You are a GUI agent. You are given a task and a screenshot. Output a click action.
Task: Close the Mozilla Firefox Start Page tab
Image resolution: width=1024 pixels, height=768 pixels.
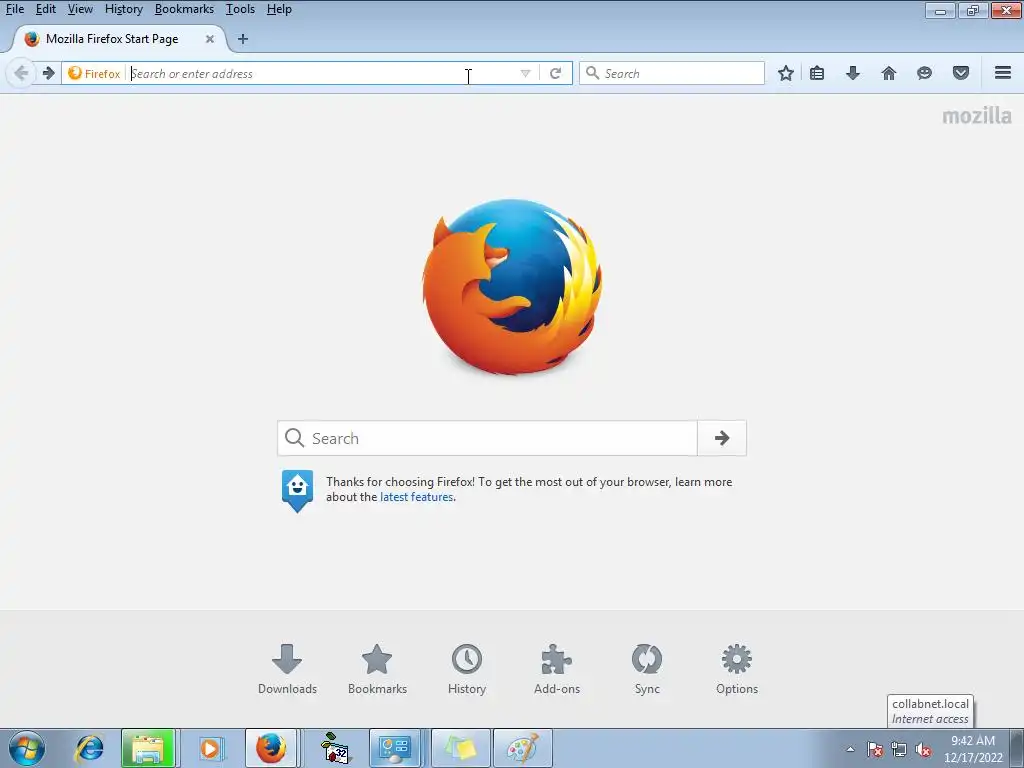[x=210, y=39]
